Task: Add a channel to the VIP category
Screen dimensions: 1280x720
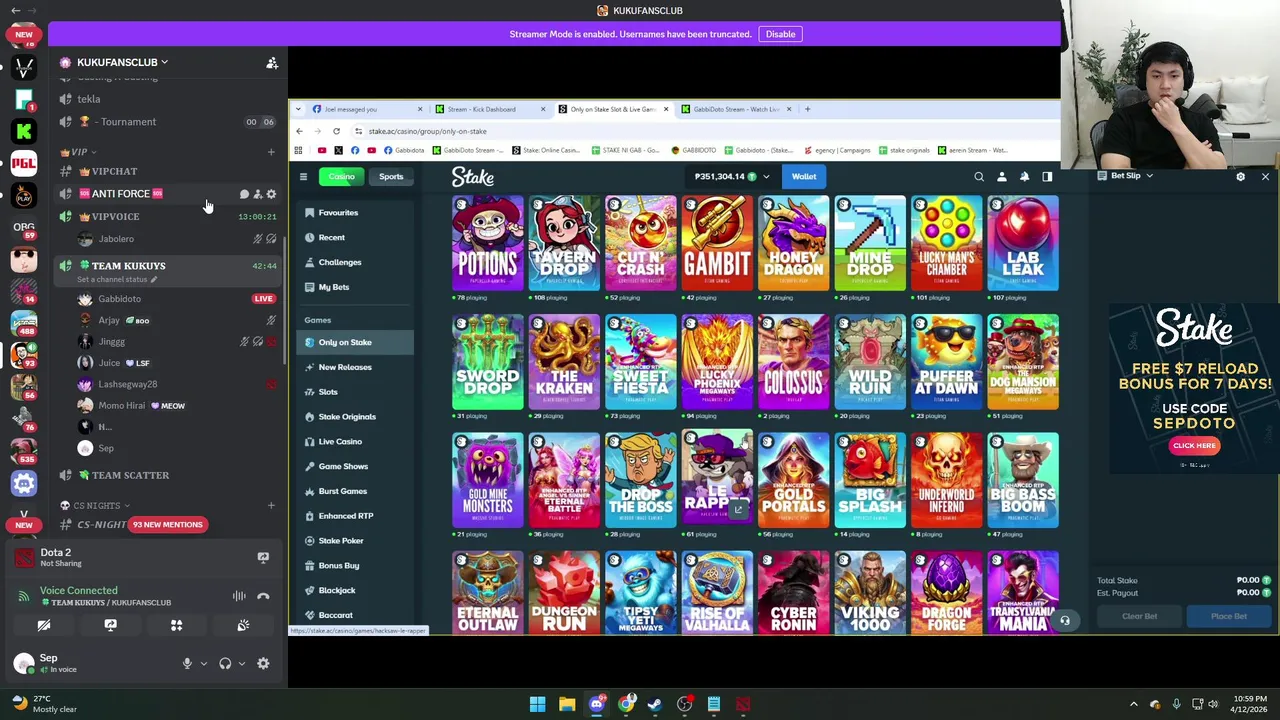Action: pyautogui.click(x=271, y=152)
